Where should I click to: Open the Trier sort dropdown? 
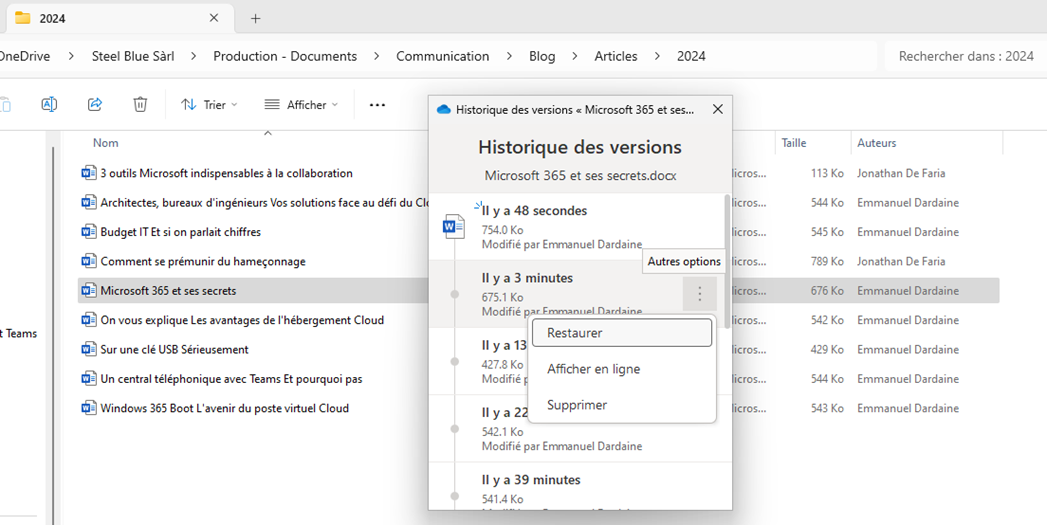point(209,105)
